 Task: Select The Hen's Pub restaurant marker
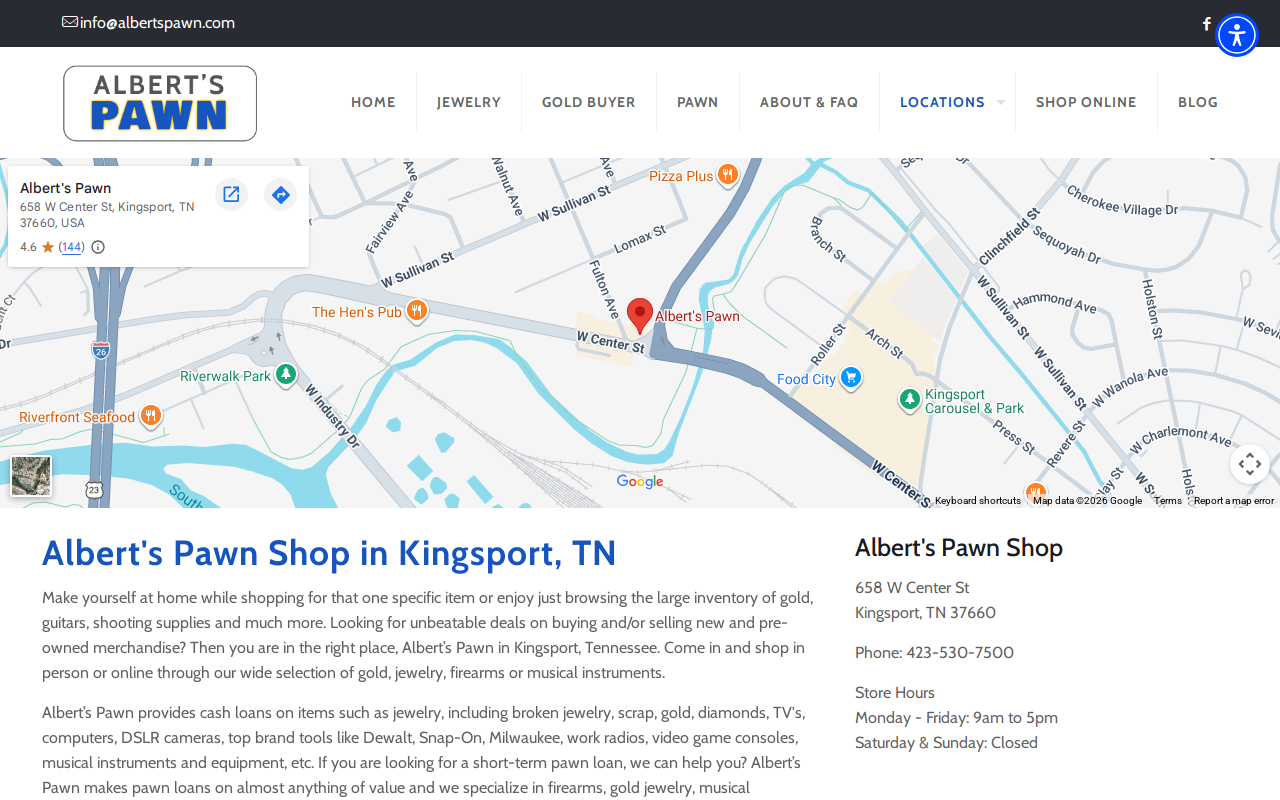click(x=416, y=311)
